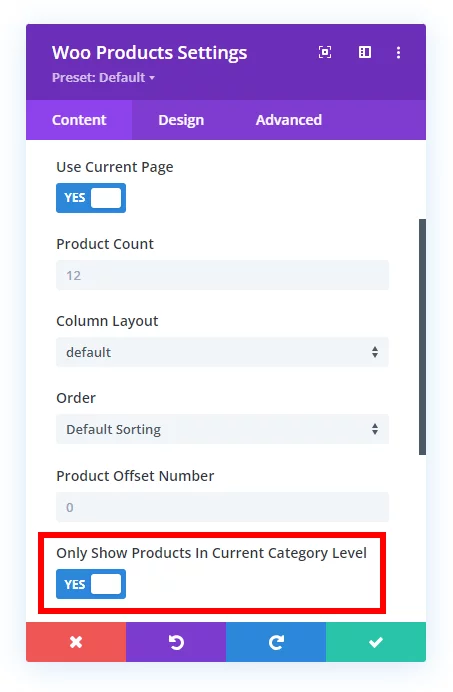Screen dimensions: 453x692
Task: Click the Product Count input field
Action: point(222,275)
